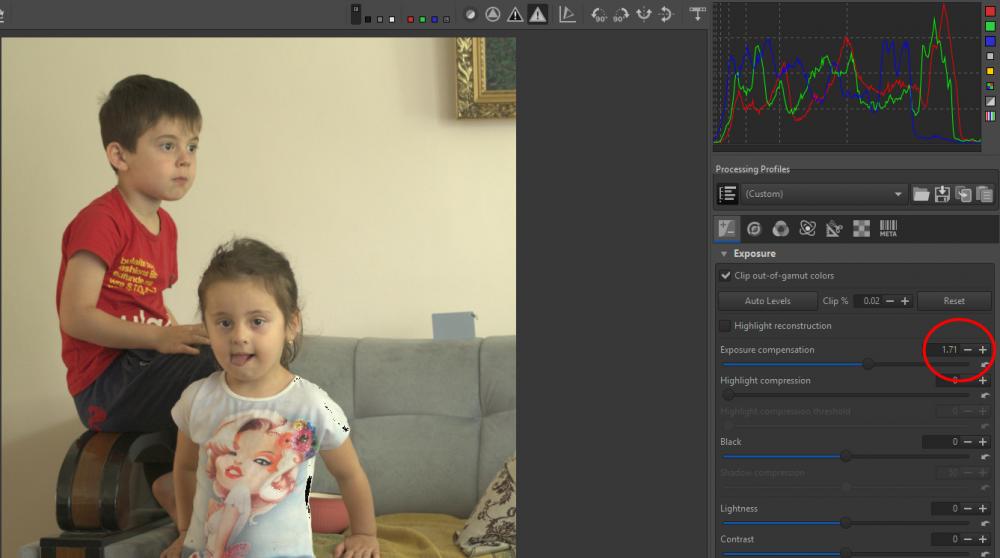Enable Highlight reconstruction

(x=725, y=326)
